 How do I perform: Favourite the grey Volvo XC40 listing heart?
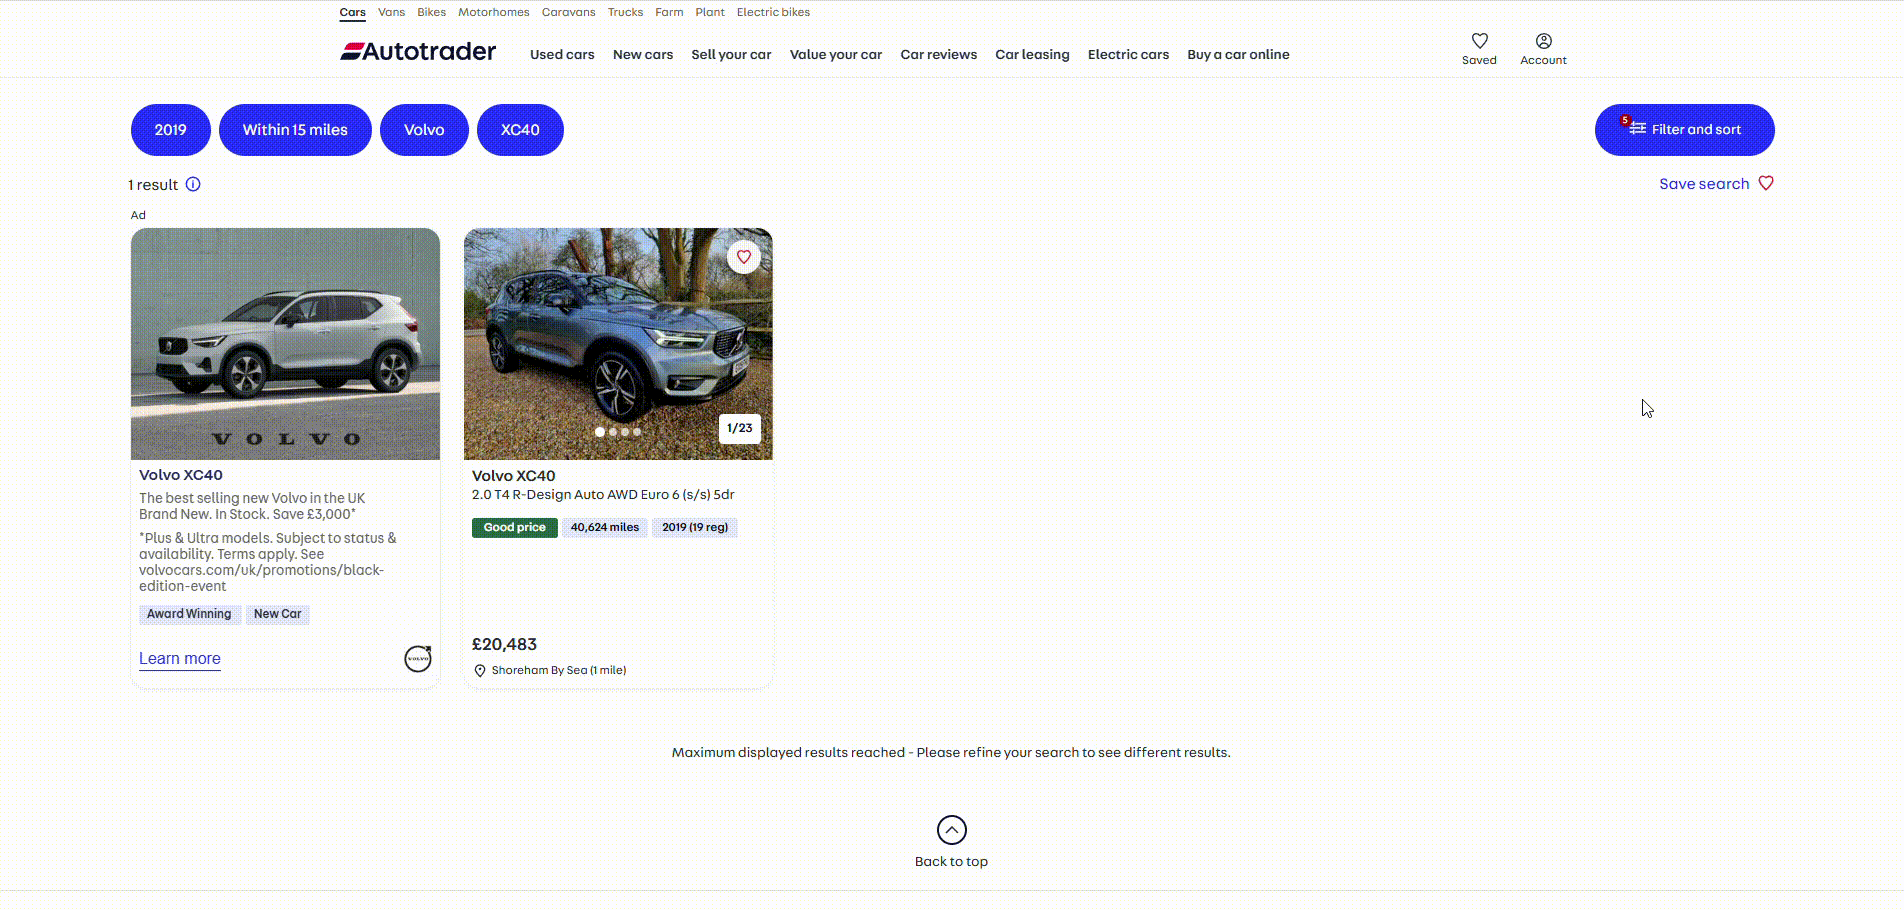pyautogui.click(x=744, y=257)
